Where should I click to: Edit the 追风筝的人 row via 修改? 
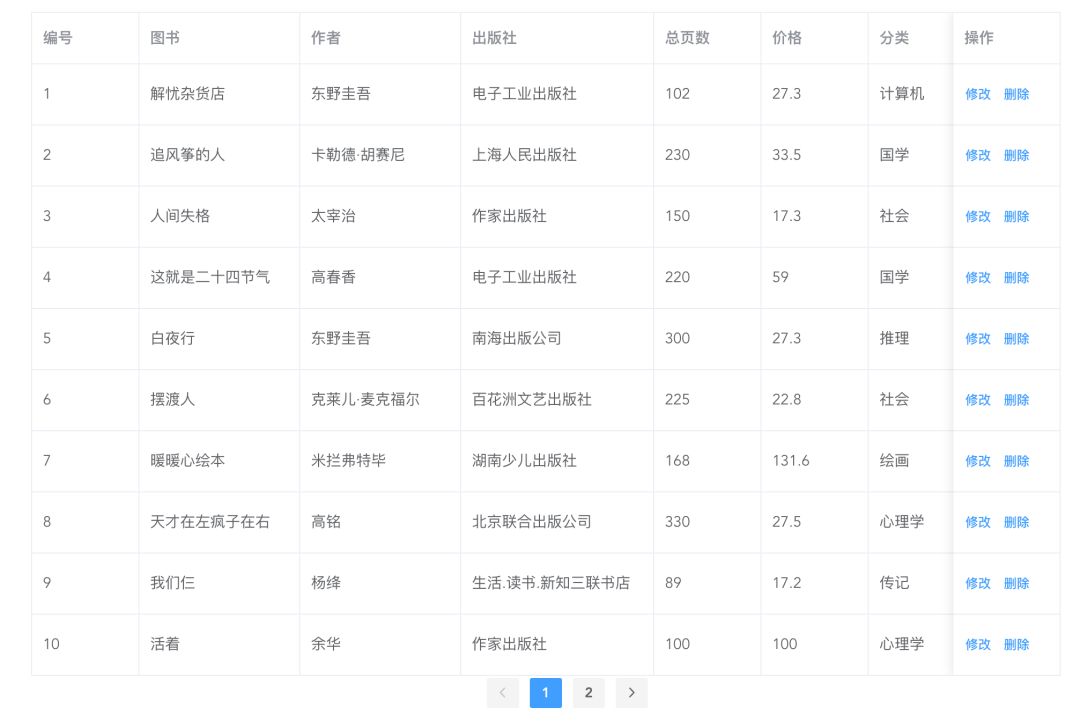tap(977, 155)
